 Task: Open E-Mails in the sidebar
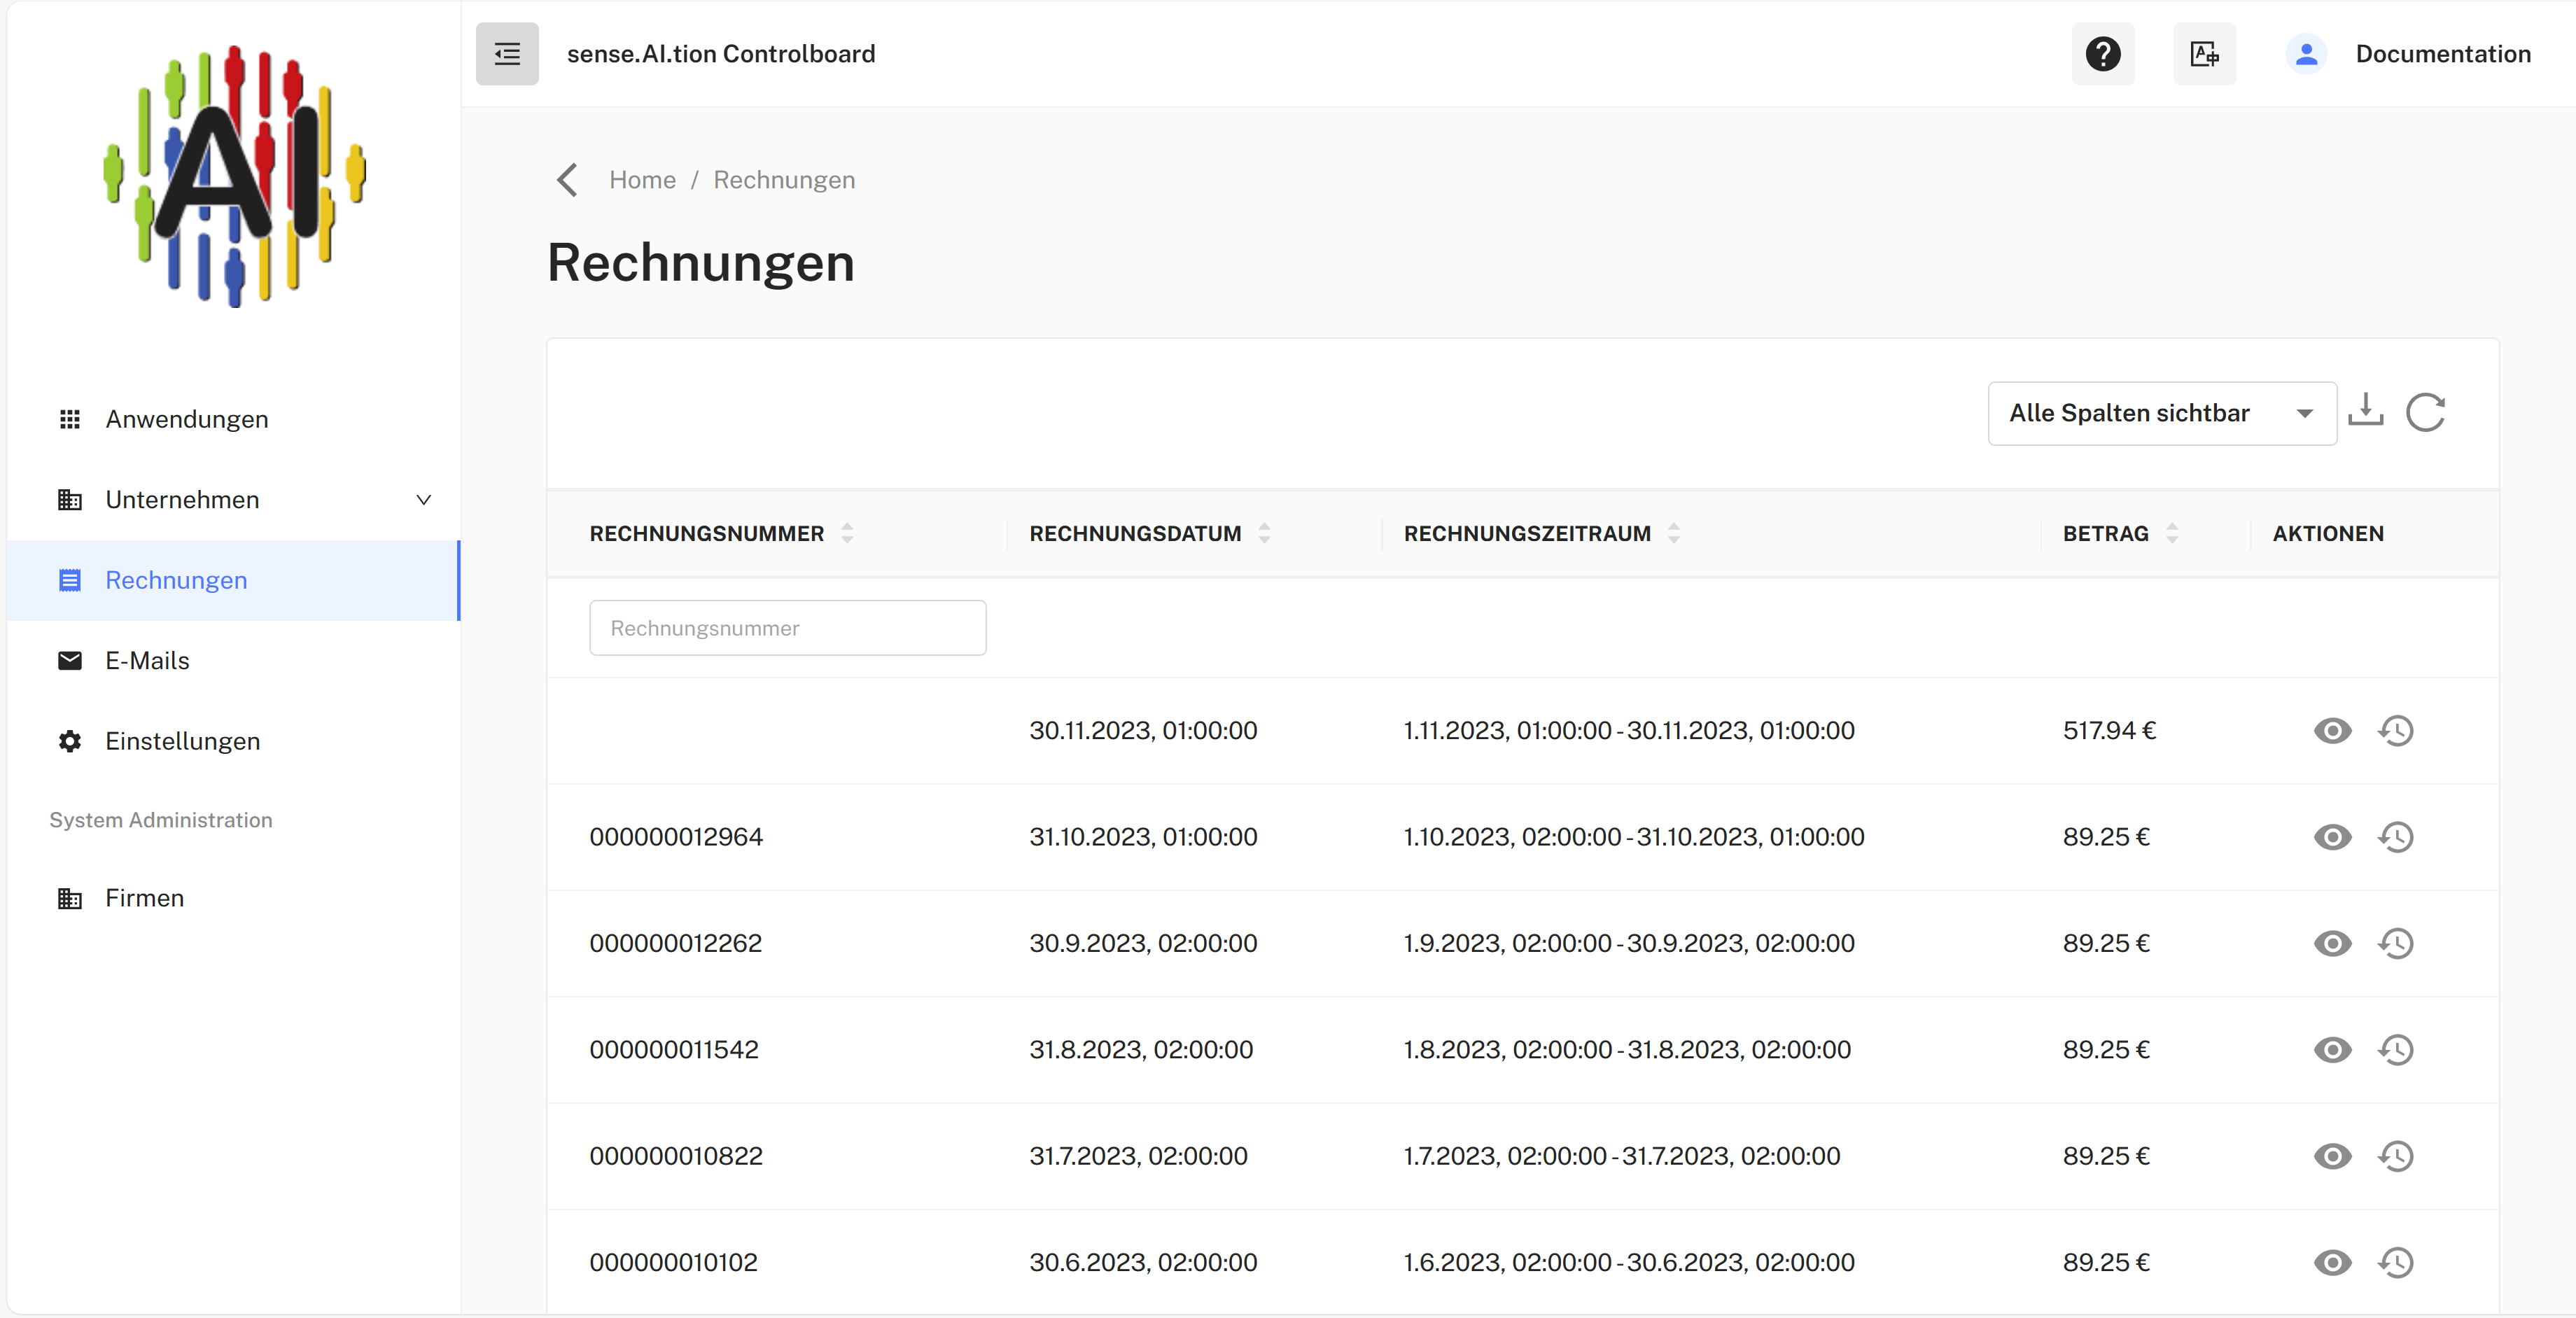pyautogui.click(x=233, y=661)
